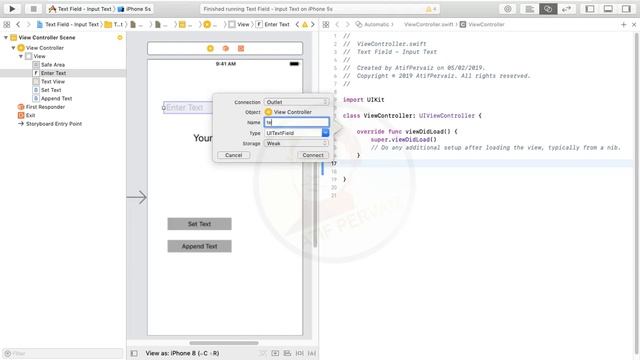Click the horizontal scrollbar of the canvas
This screenshot has width=640, height=360.
coord(224,343)
